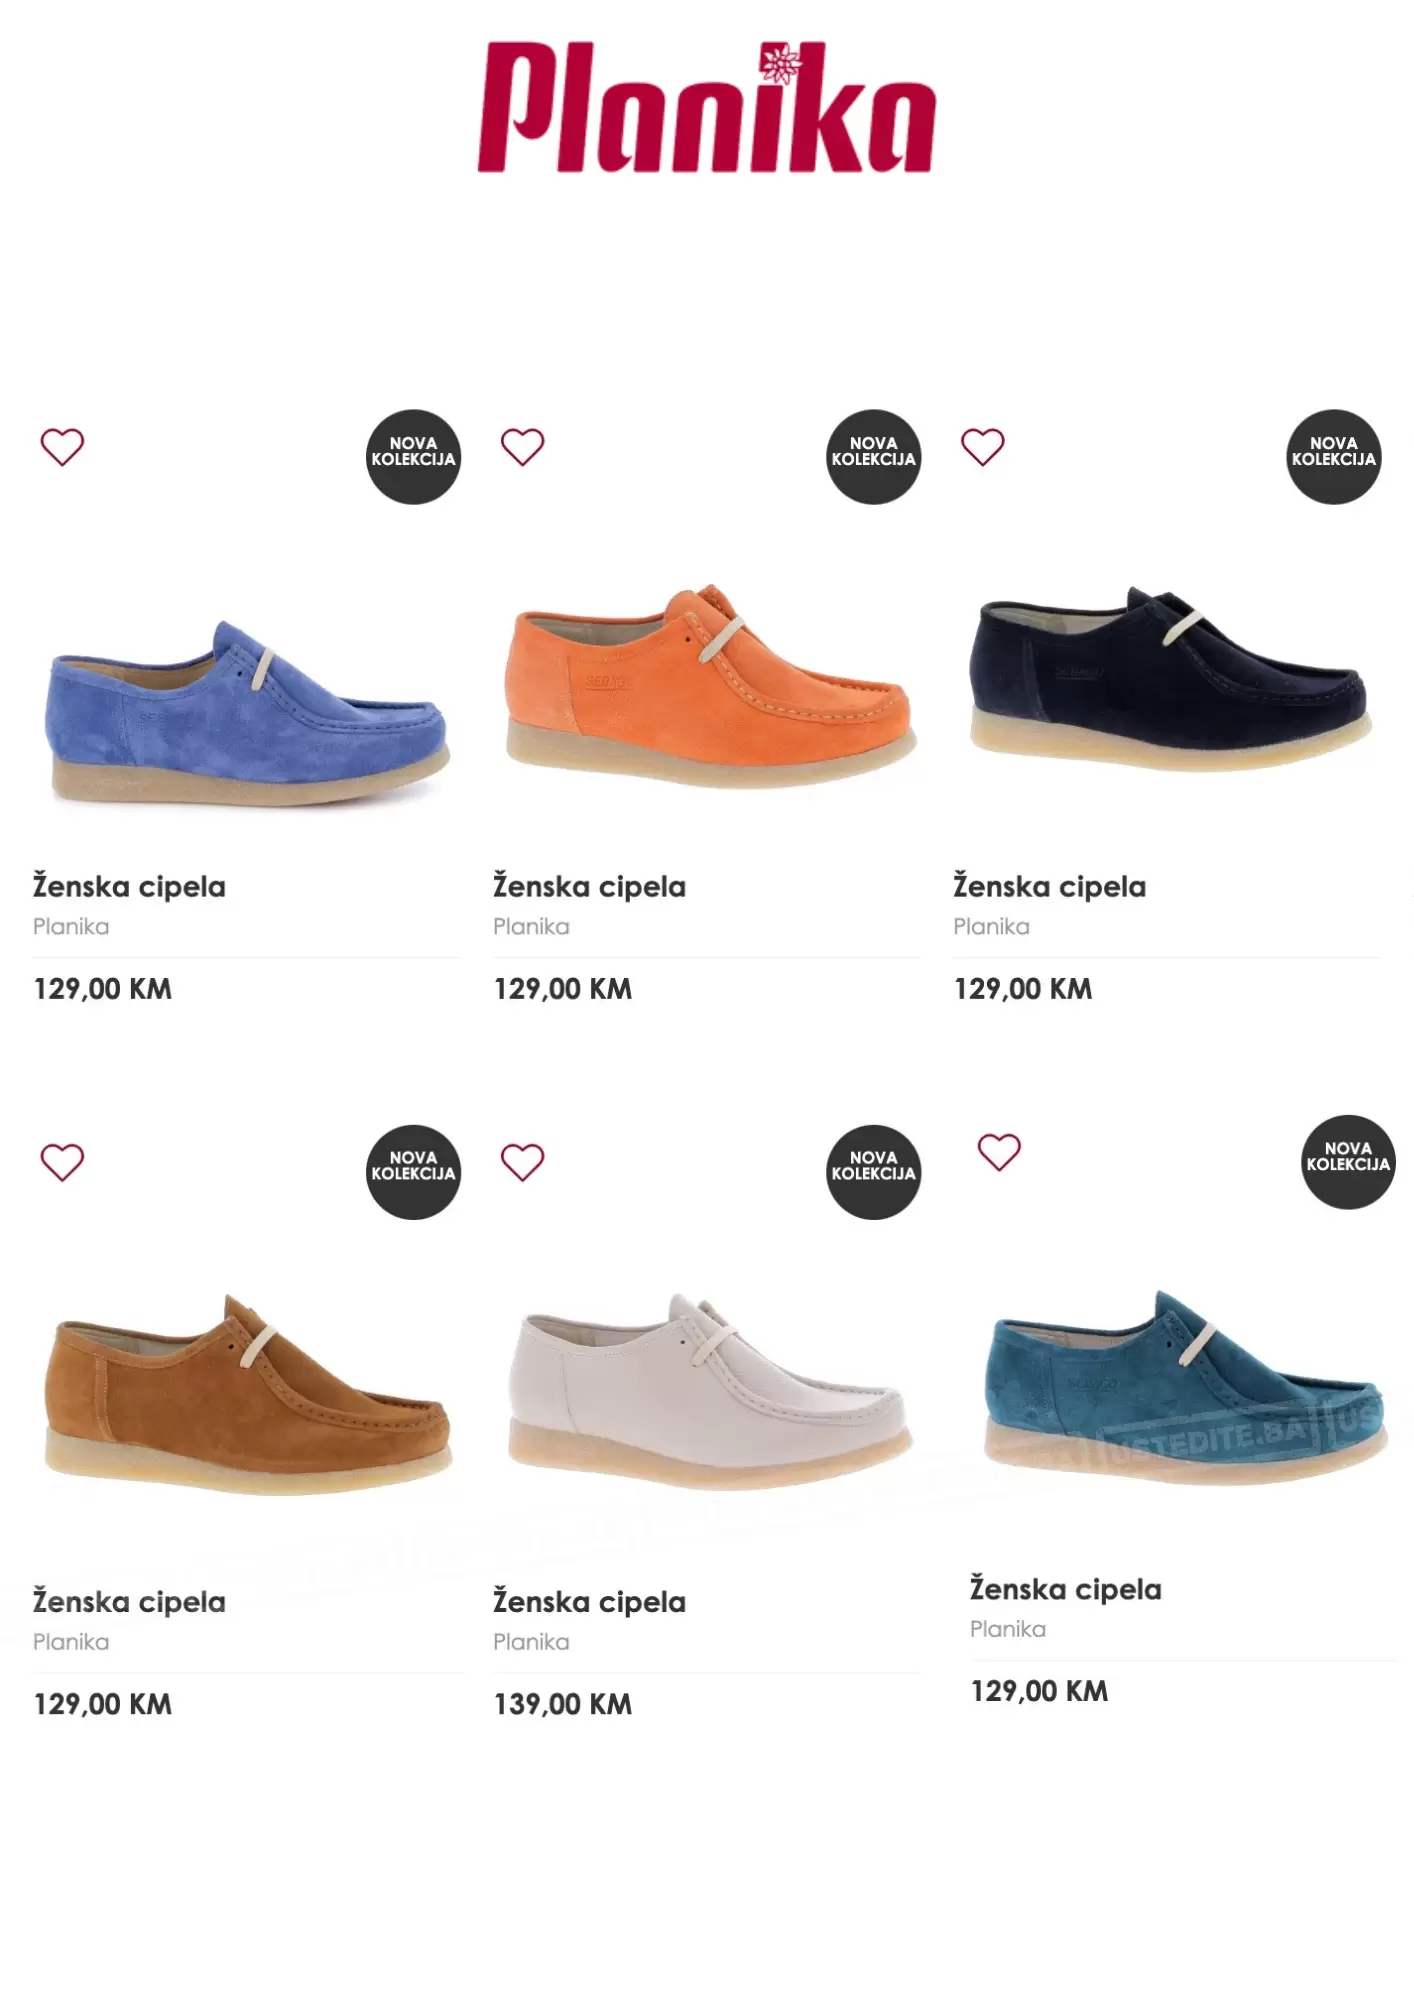The image size is (1414, 2000).
Task: Click heart icon above brown suede shoe
Action: tap(62, 1162)
